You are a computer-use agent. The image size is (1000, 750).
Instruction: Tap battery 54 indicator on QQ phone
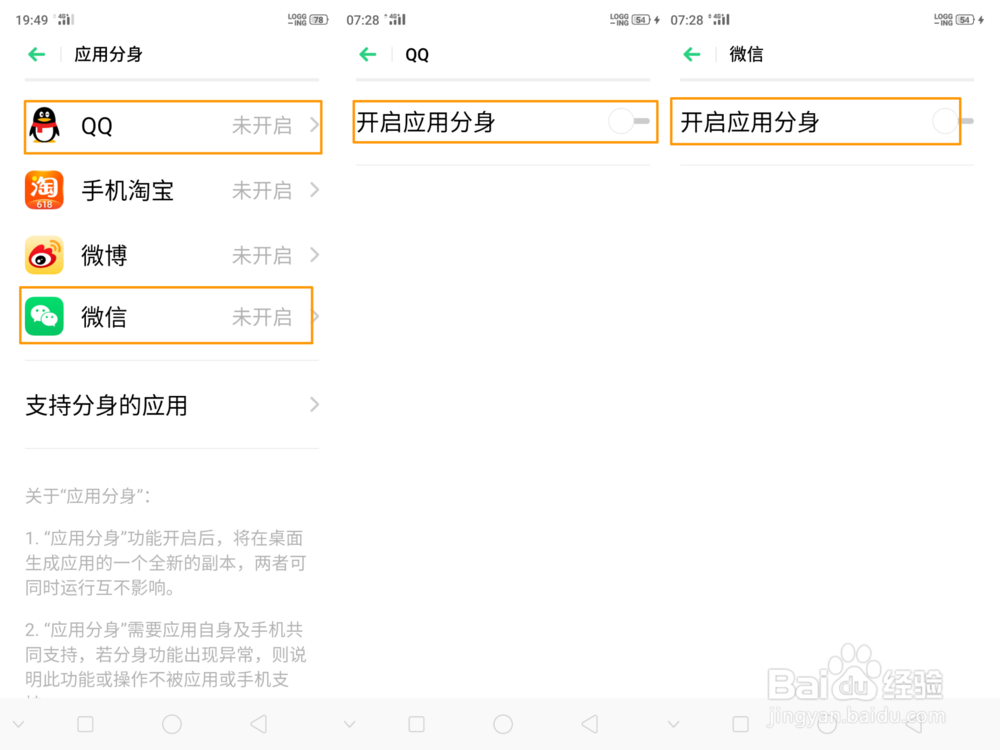point(641,20)
